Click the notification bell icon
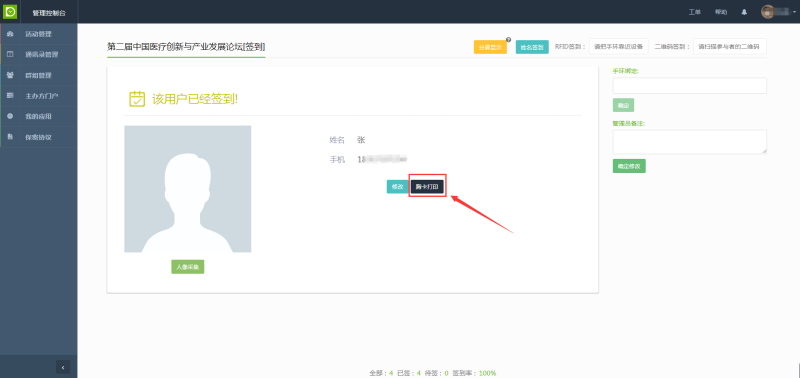Viewport: 800px width, 378px height. tap(744, 12)
